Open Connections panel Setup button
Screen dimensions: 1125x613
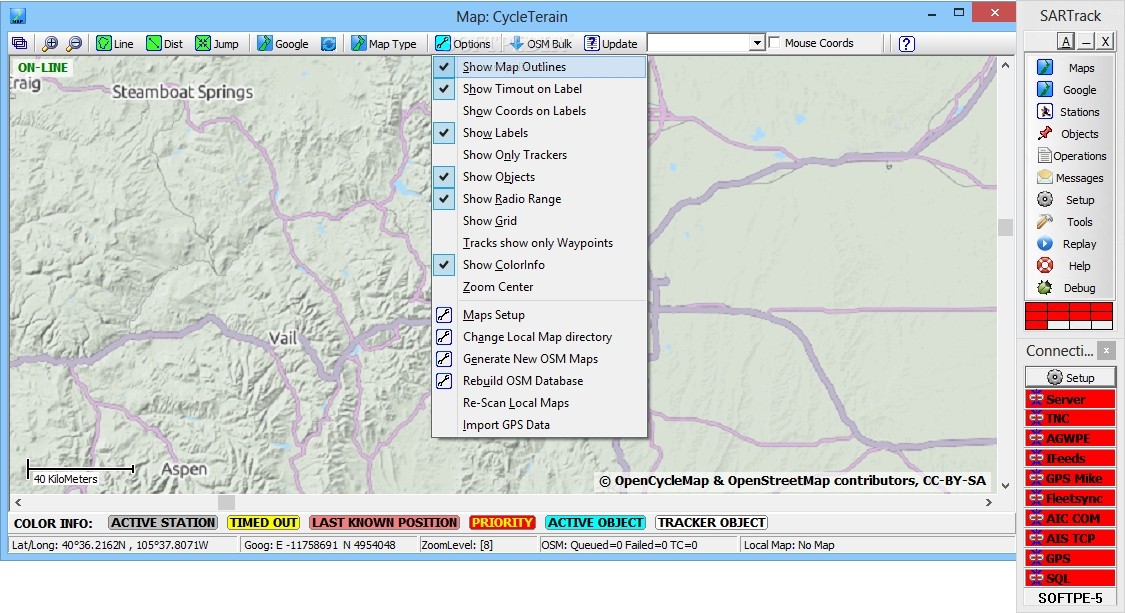(1070, 378)
